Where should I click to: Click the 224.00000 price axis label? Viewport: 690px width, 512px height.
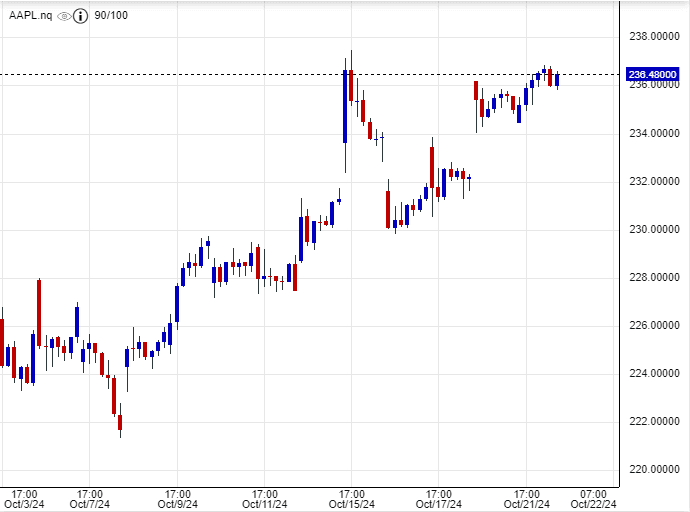click(651, 373)
